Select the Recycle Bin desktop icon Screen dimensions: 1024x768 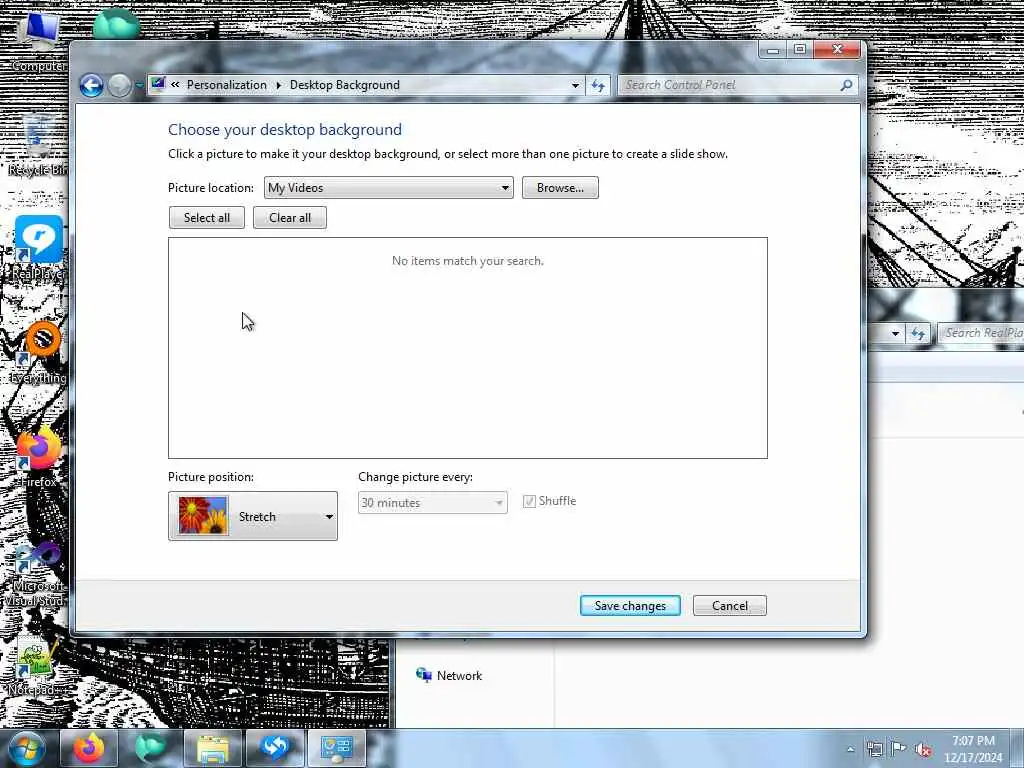point(39,145)
